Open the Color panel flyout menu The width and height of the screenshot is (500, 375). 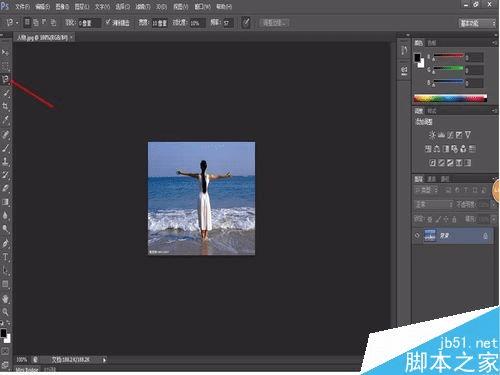click(494, 43)
